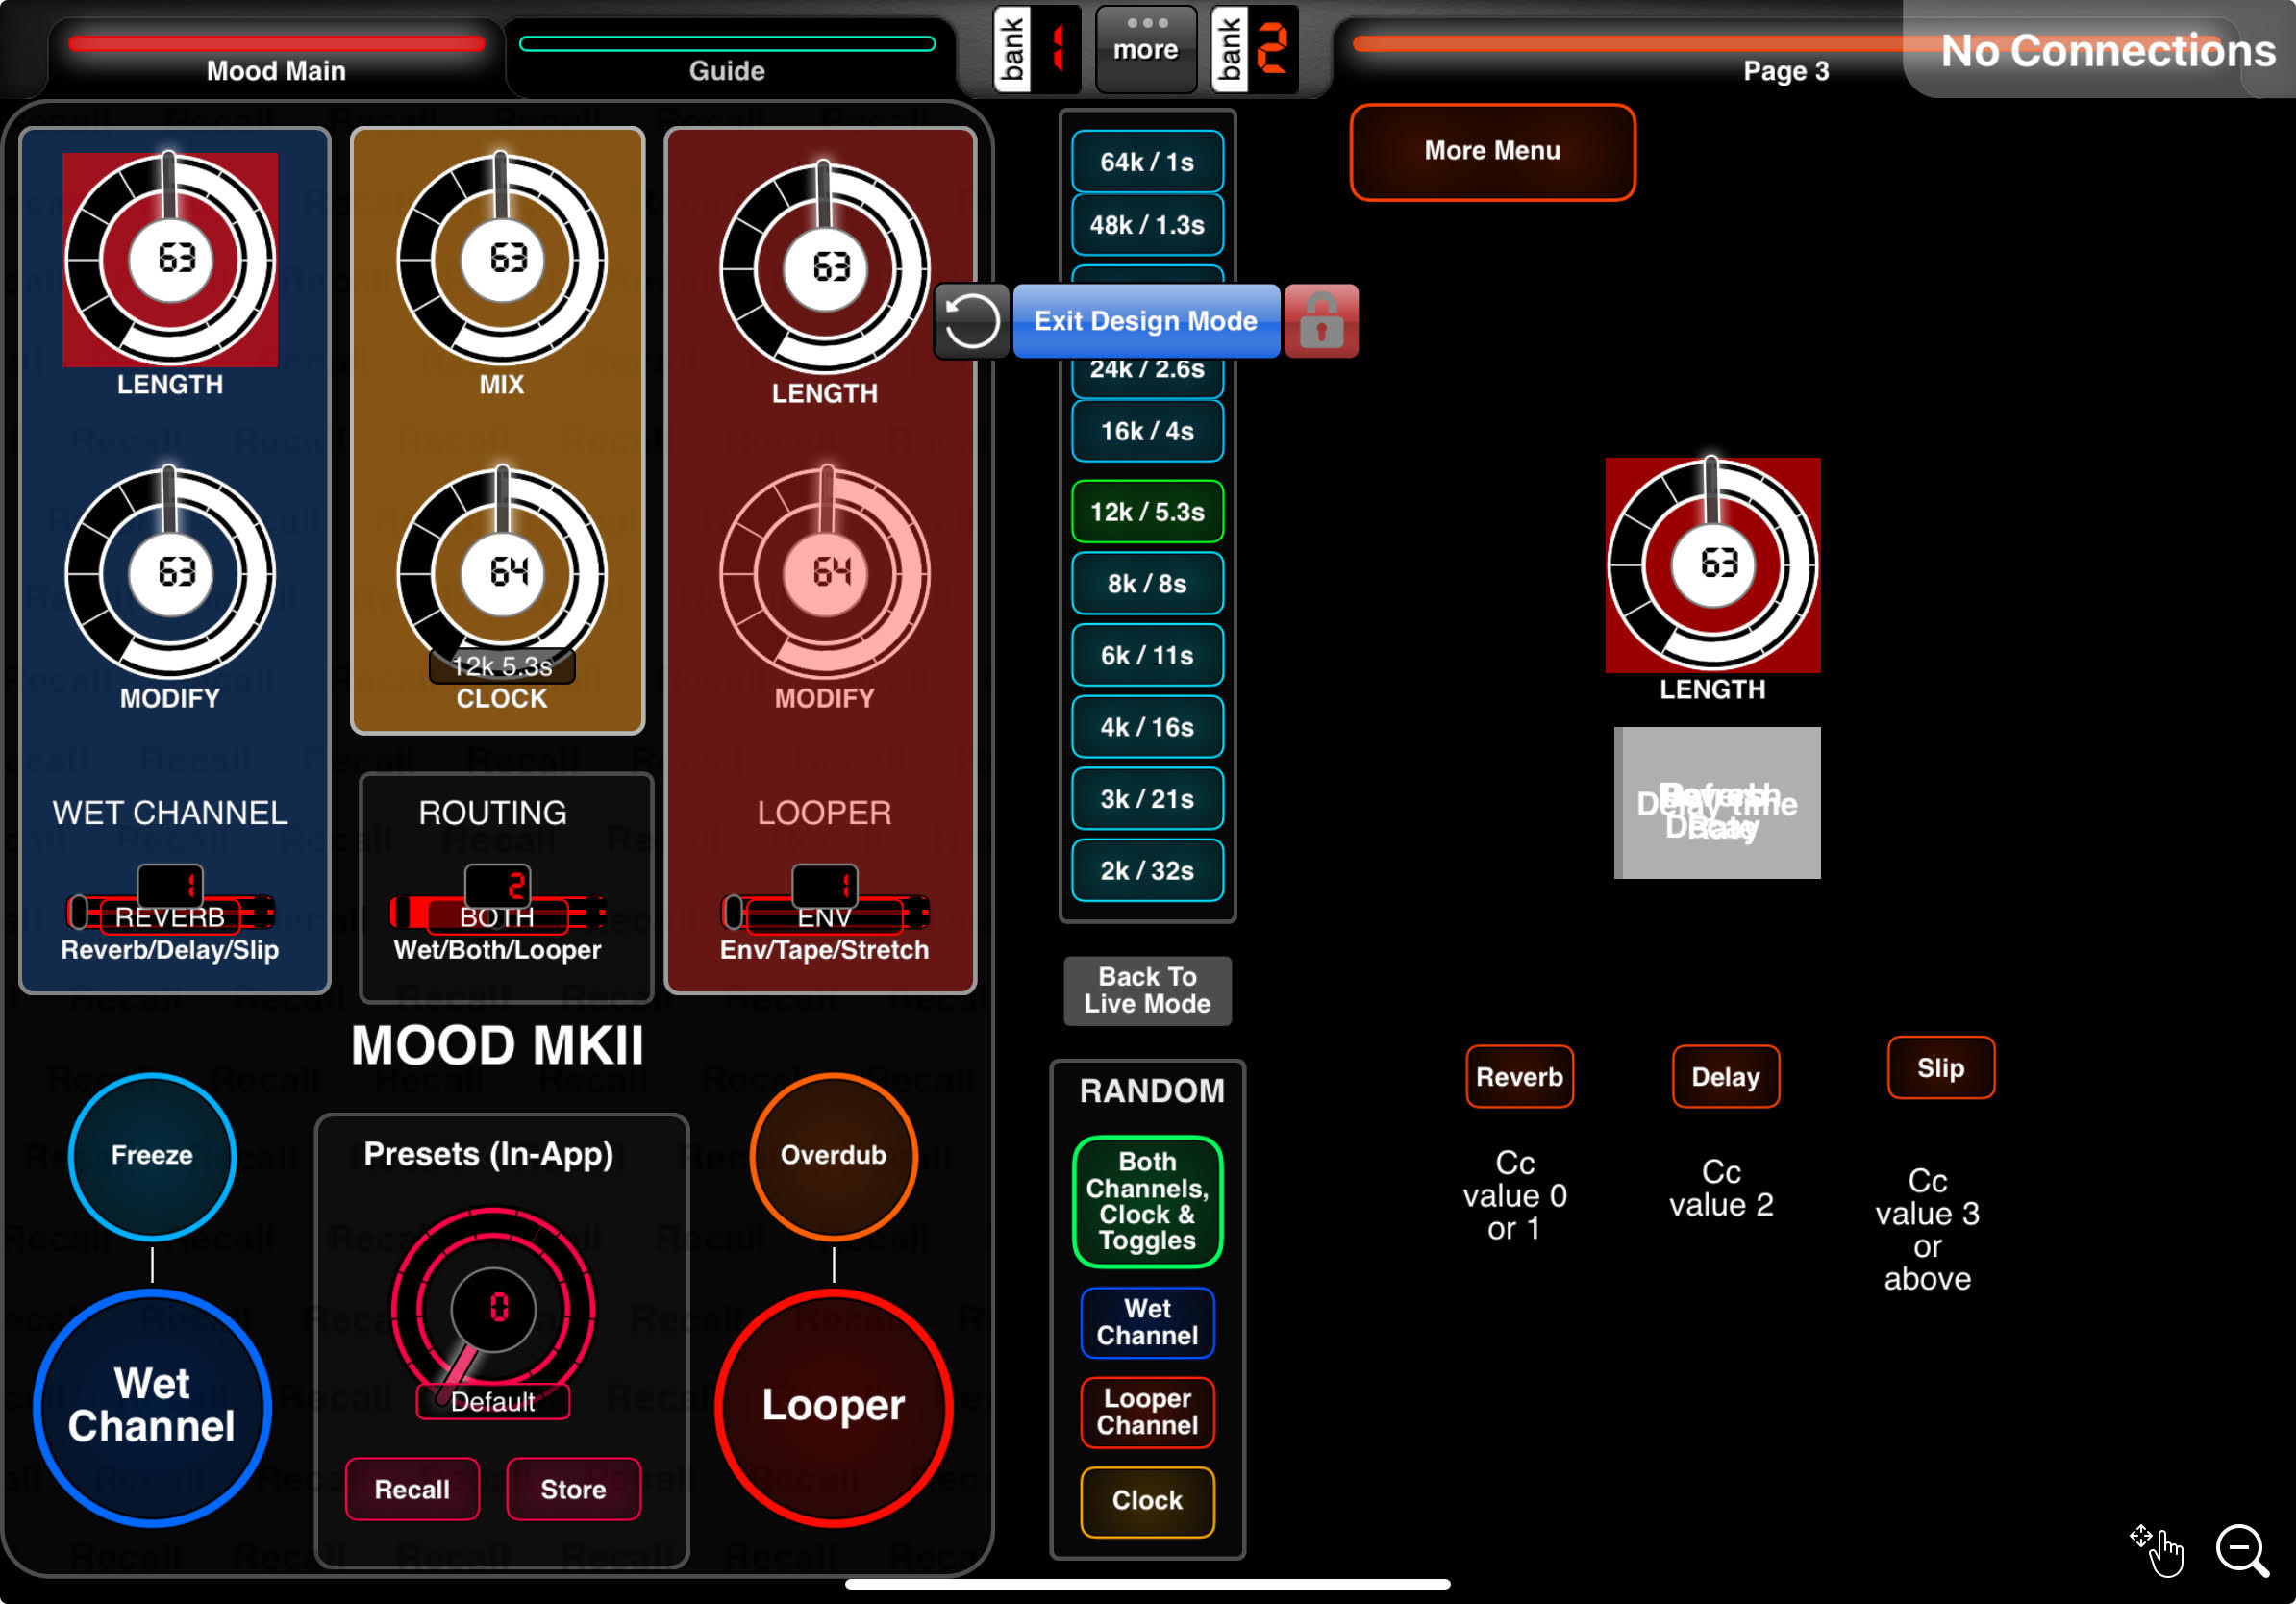
Task: Click the Slip button
Action: [1940, 1068]
